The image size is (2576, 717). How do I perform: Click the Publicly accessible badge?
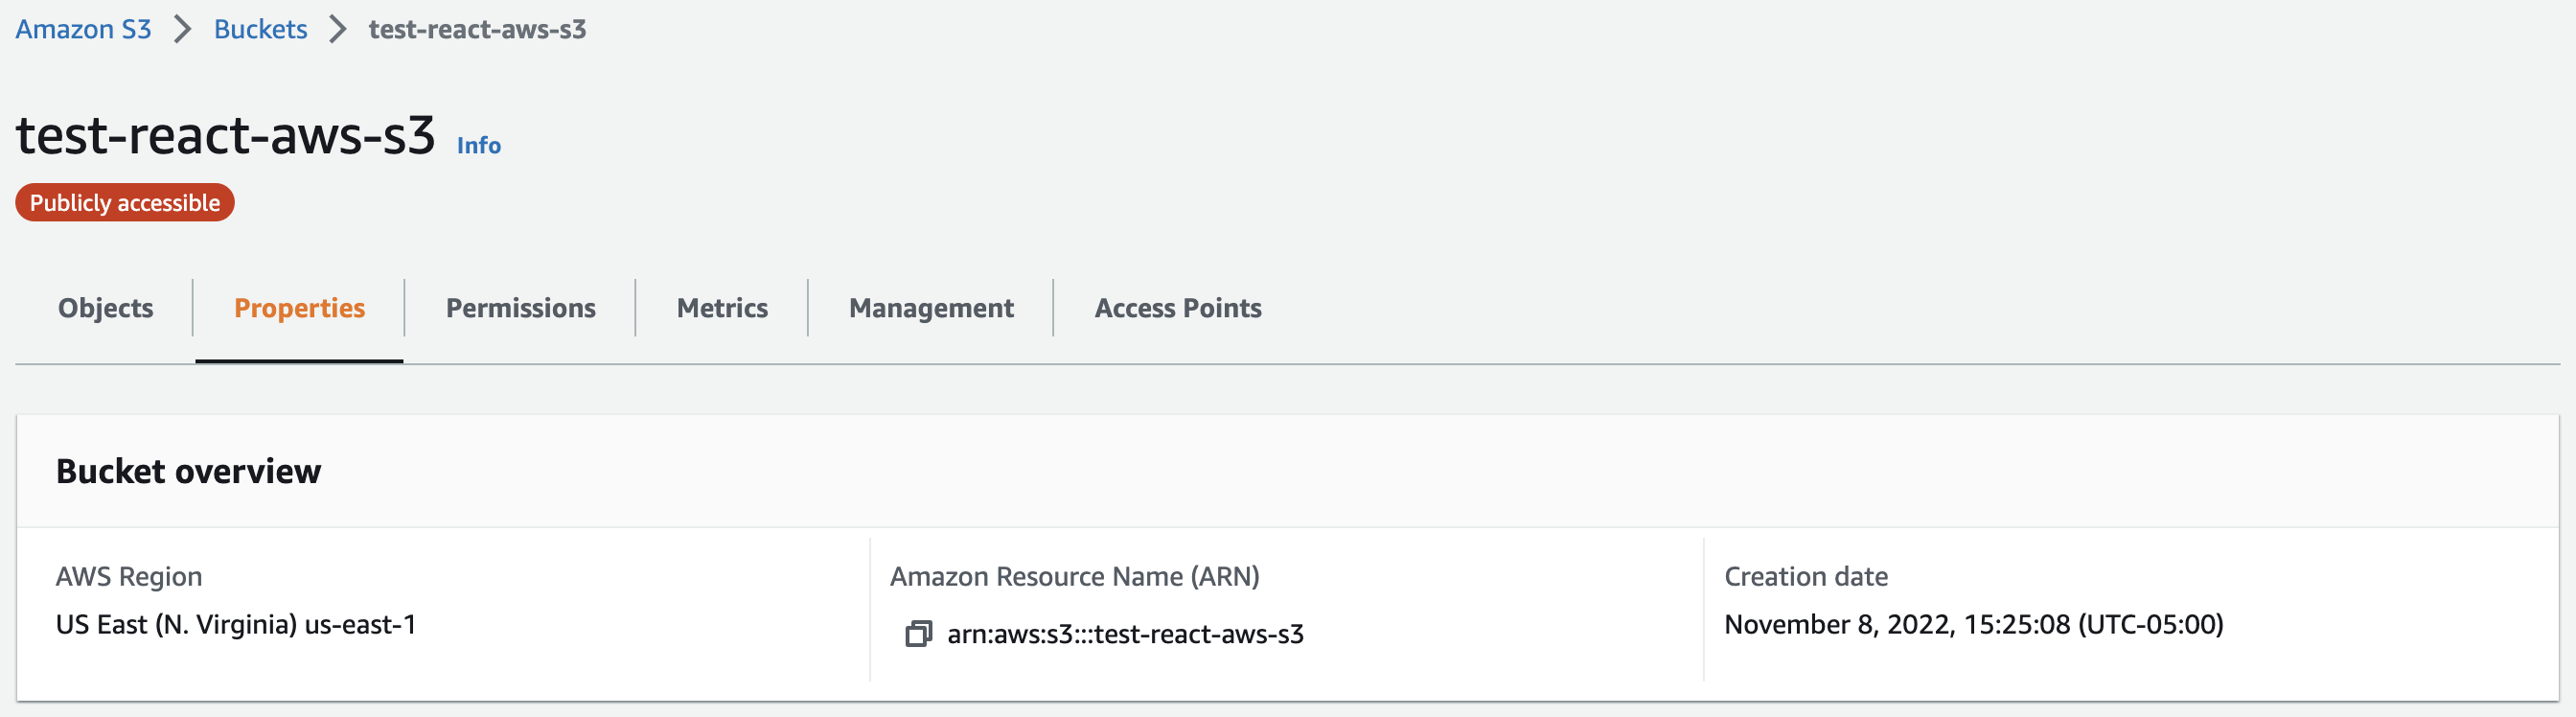125,203
